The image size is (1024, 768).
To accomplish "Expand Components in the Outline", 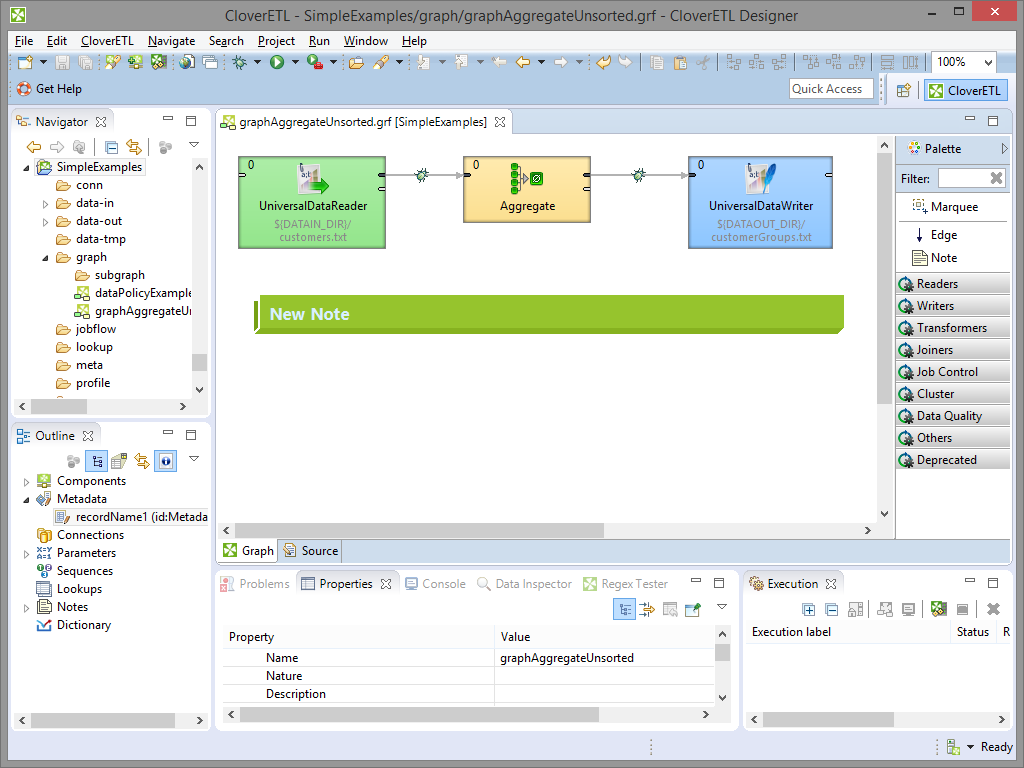I will pos(26,482).
